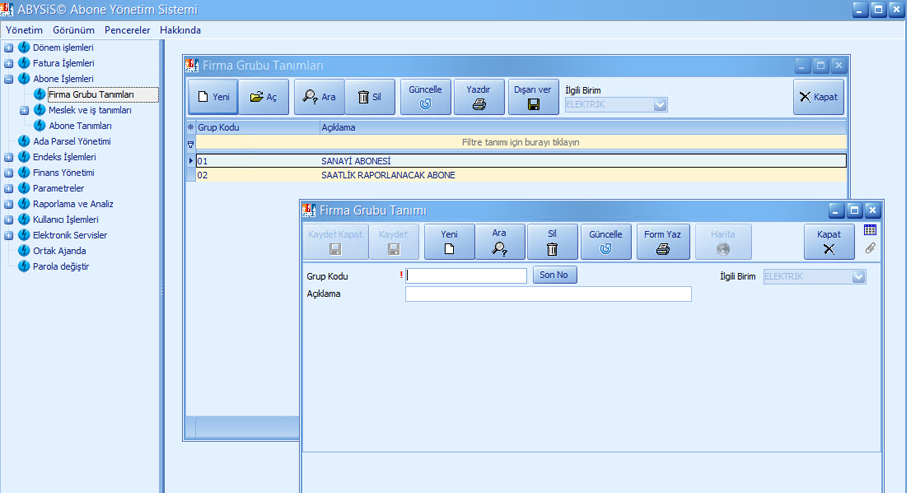Minimize the Firma Grubu Tanımları list window
This screenshot has width=907, height=493.
tap(802, 65)
